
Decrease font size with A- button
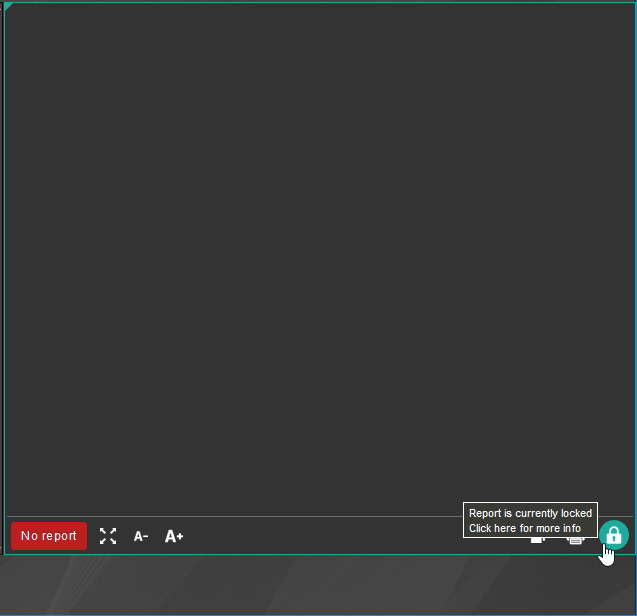pyautogui.click(x=141, y=536)
